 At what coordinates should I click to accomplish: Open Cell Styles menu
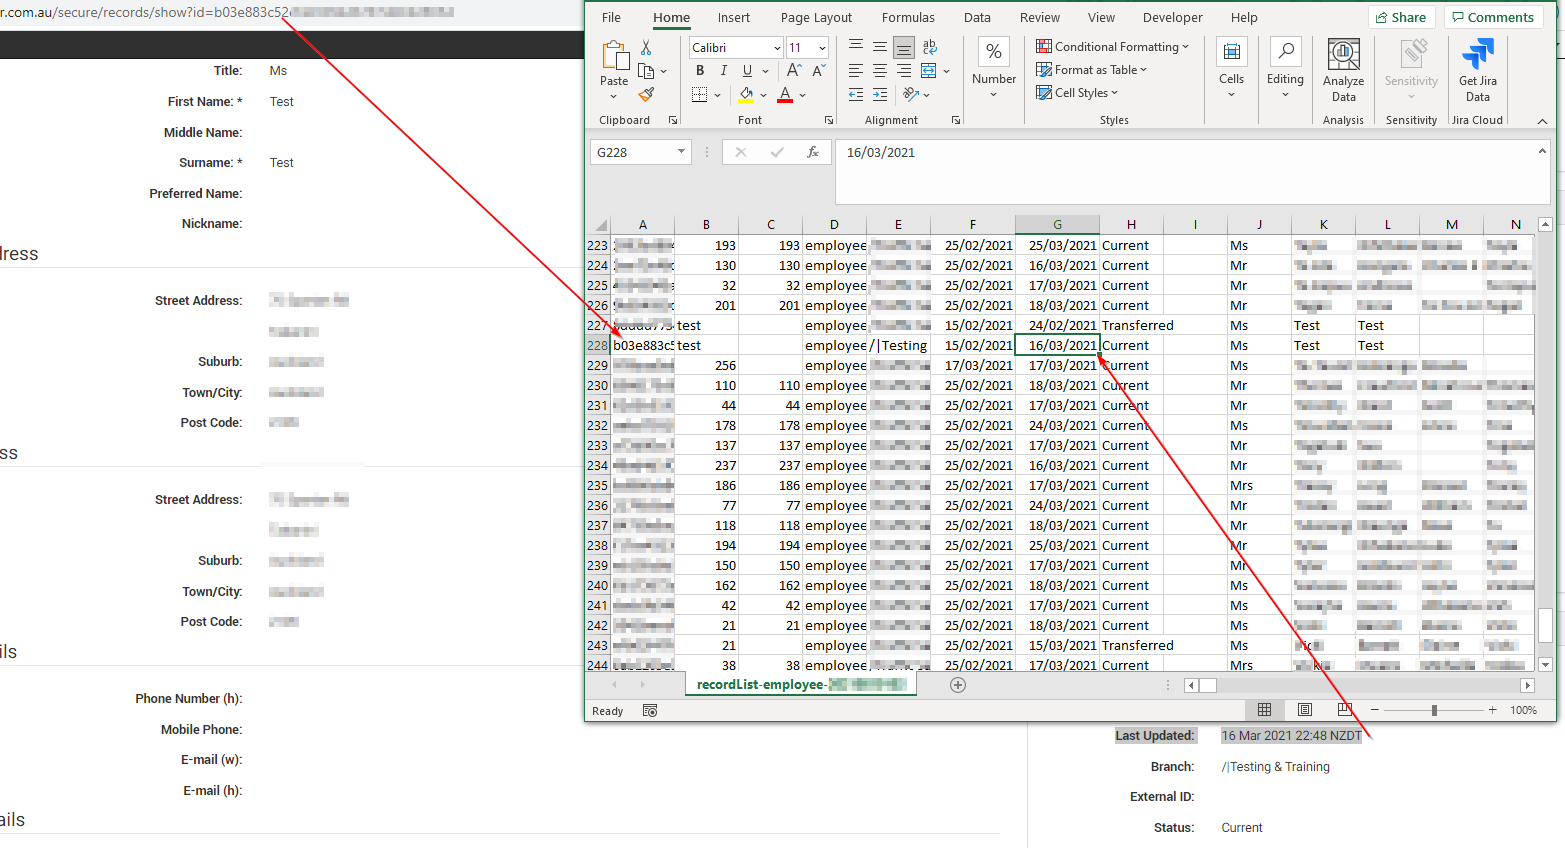click(x=1077, y=93)
